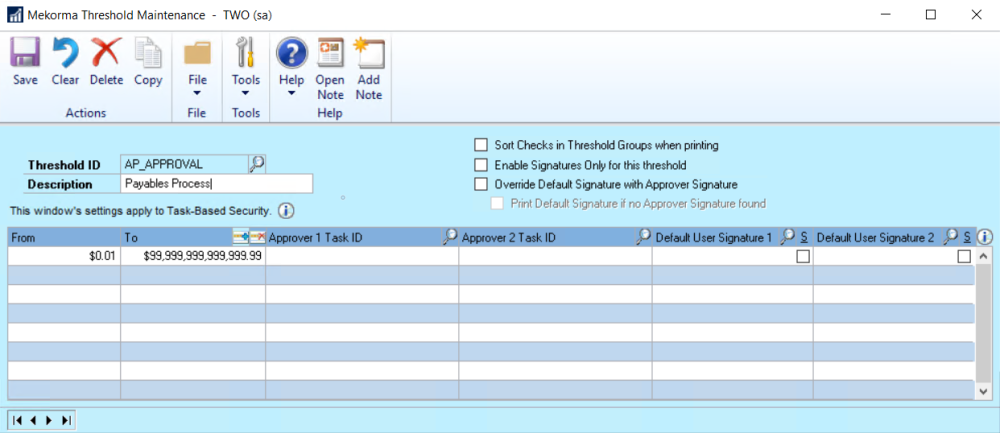Click the Default User Signature 2 column header text

(x=875, y=237)
